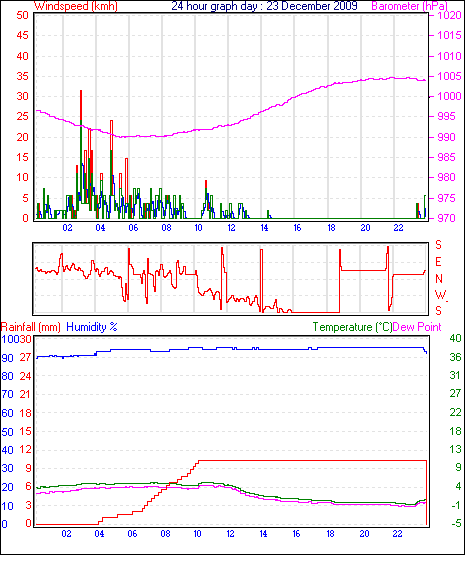
Task: Click hour 12 on wind graph axis
Action: [231, 228]
